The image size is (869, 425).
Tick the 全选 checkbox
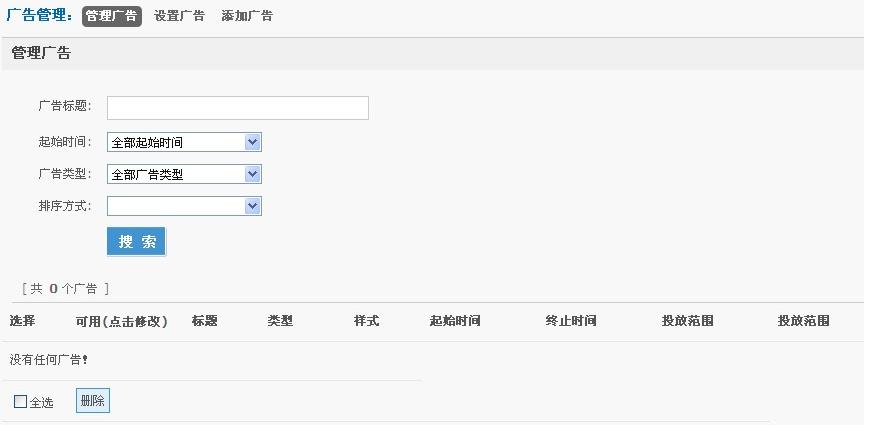click(21, 402)
